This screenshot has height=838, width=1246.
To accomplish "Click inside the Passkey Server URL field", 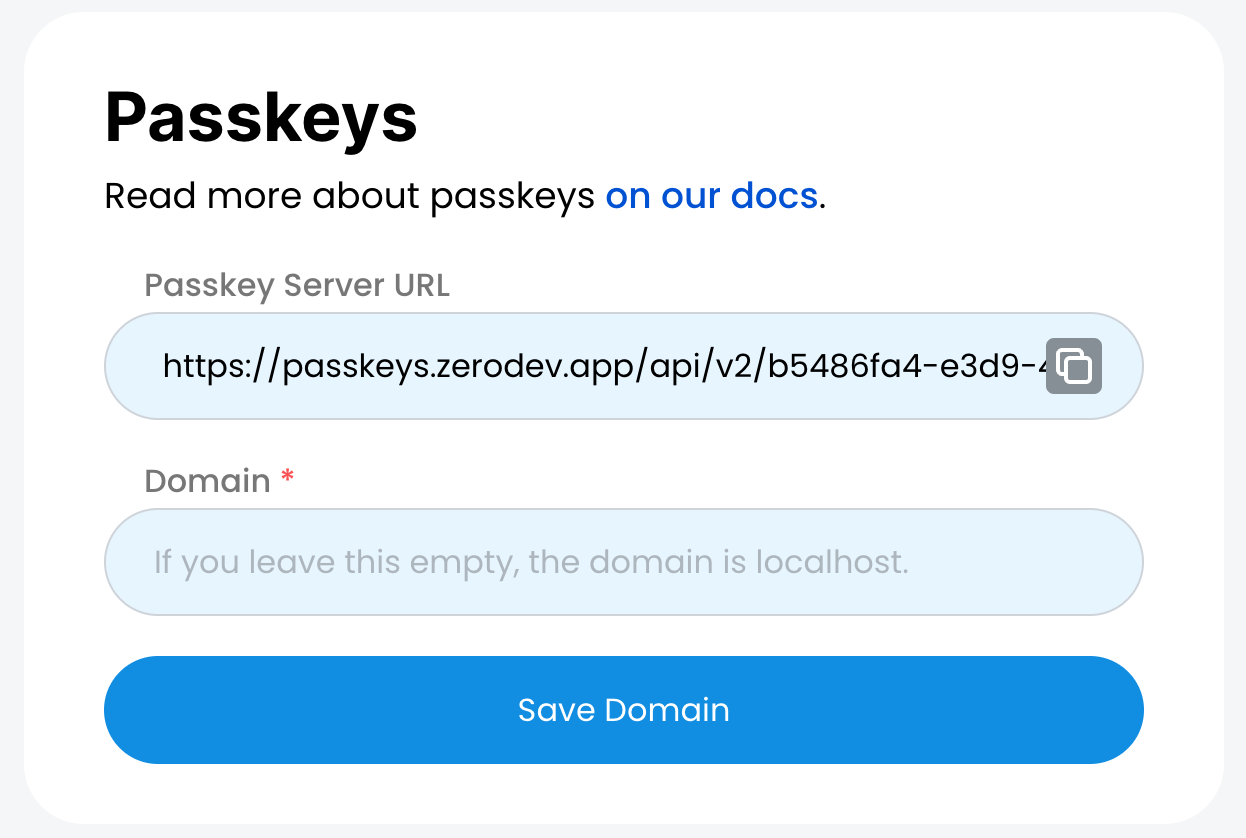I will click(600, 366).
